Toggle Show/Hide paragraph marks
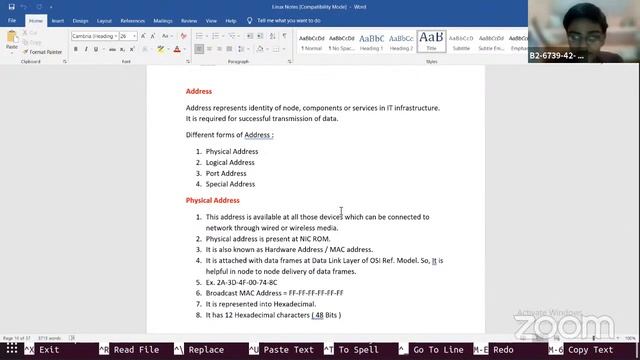The image size is (640, 360). [x=284, y=36]
